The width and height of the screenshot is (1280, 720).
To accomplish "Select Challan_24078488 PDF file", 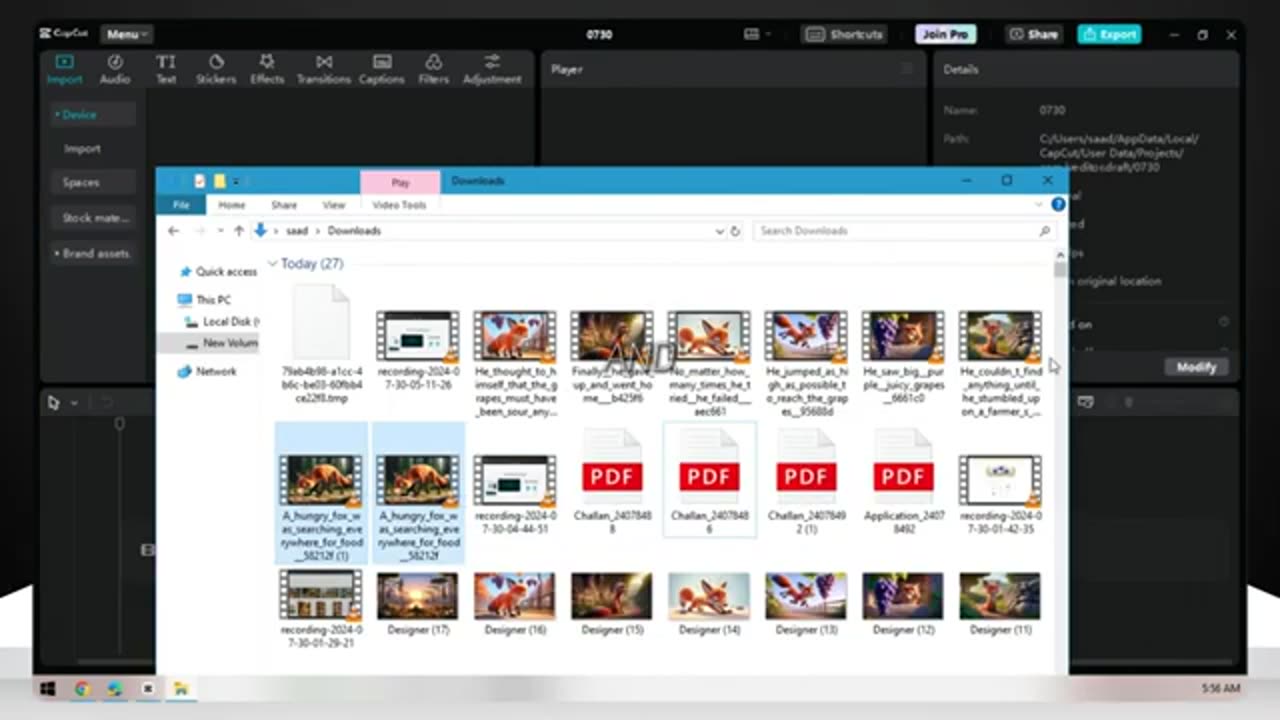I will (x=612, y=480).
